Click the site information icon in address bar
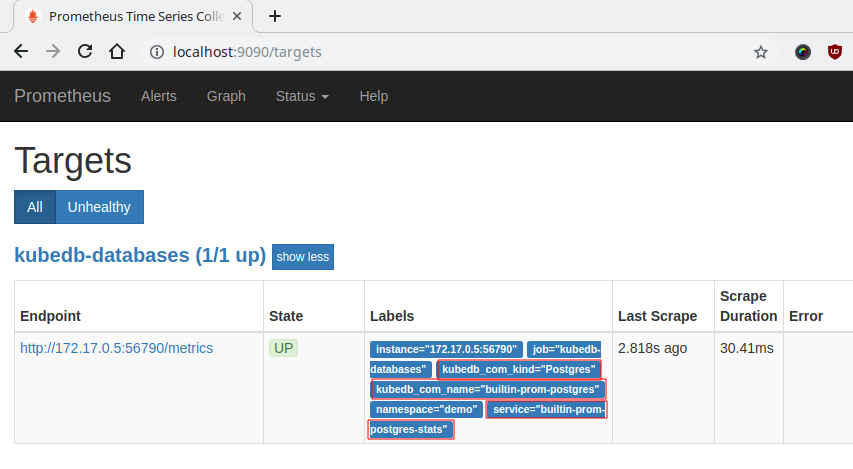The image size is (853, 469). click(x=155, y=52)
